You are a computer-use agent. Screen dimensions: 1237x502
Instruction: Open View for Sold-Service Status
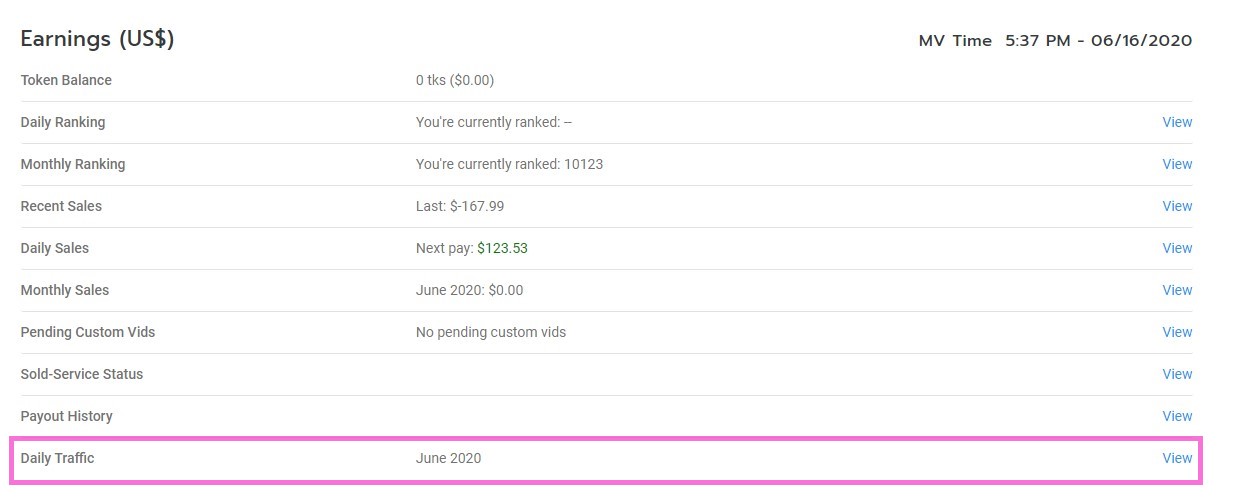pyautogui.click(x=1177, y=374)
